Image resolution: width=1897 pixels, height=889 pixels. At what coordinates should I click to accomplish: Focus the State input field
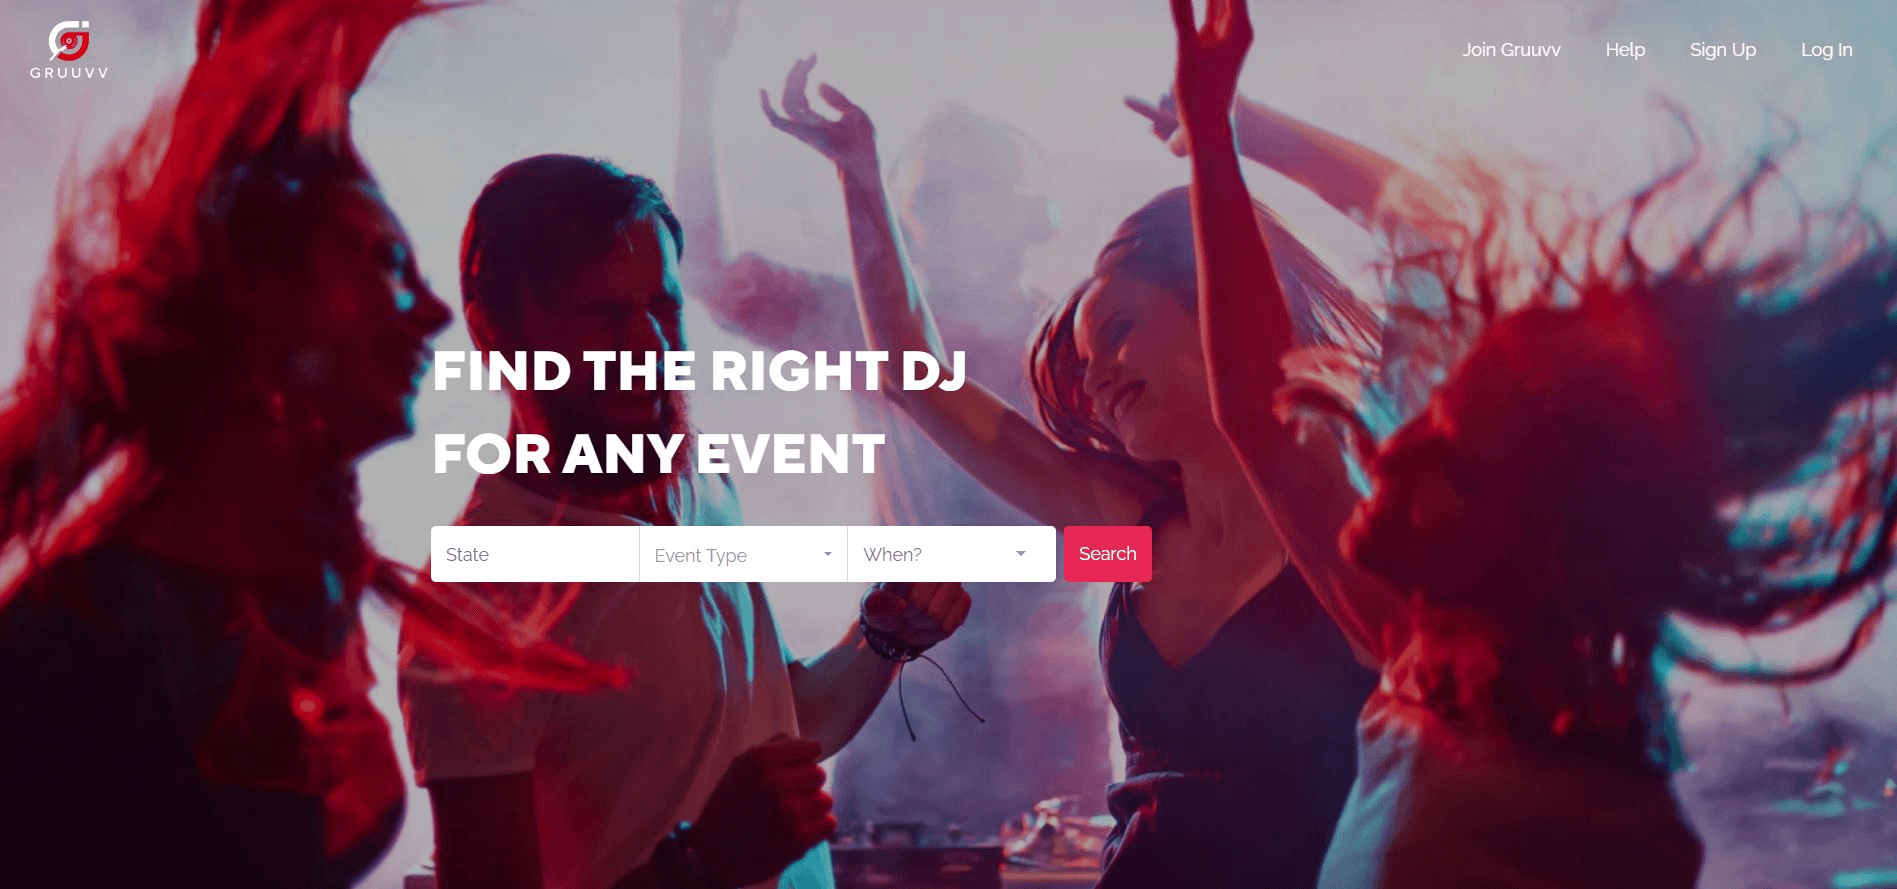coord(535,554)
